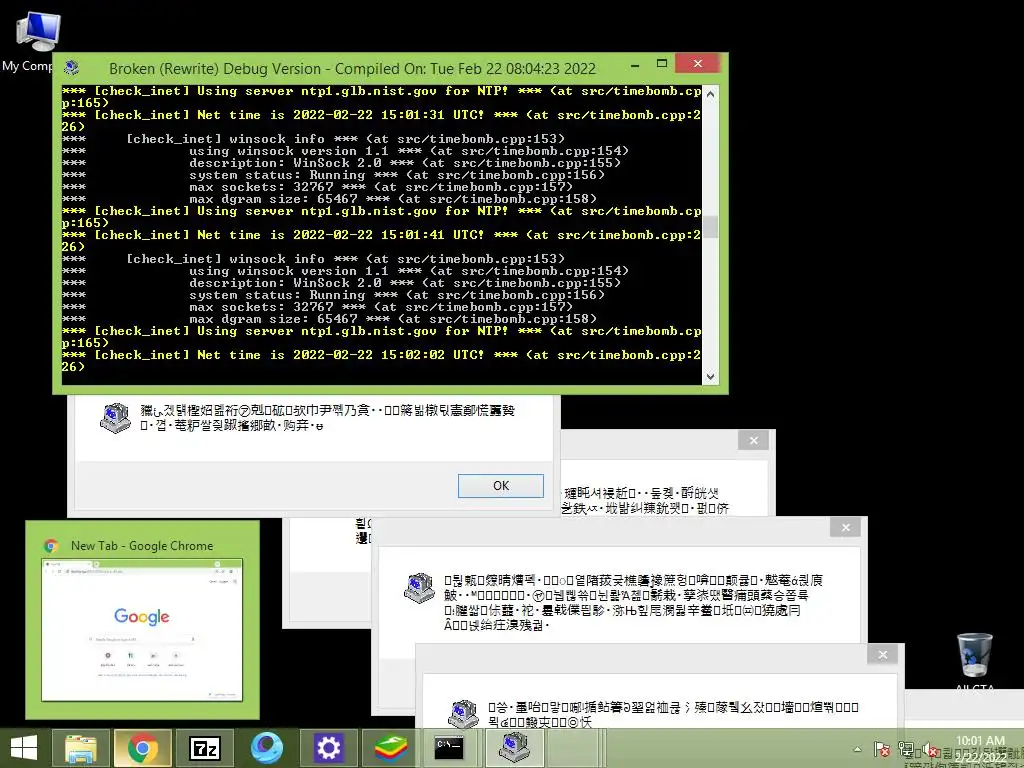Open the debug console window system menu icon
The width and height of the screenshot is (1024, 768).
[x=72, y=68]
